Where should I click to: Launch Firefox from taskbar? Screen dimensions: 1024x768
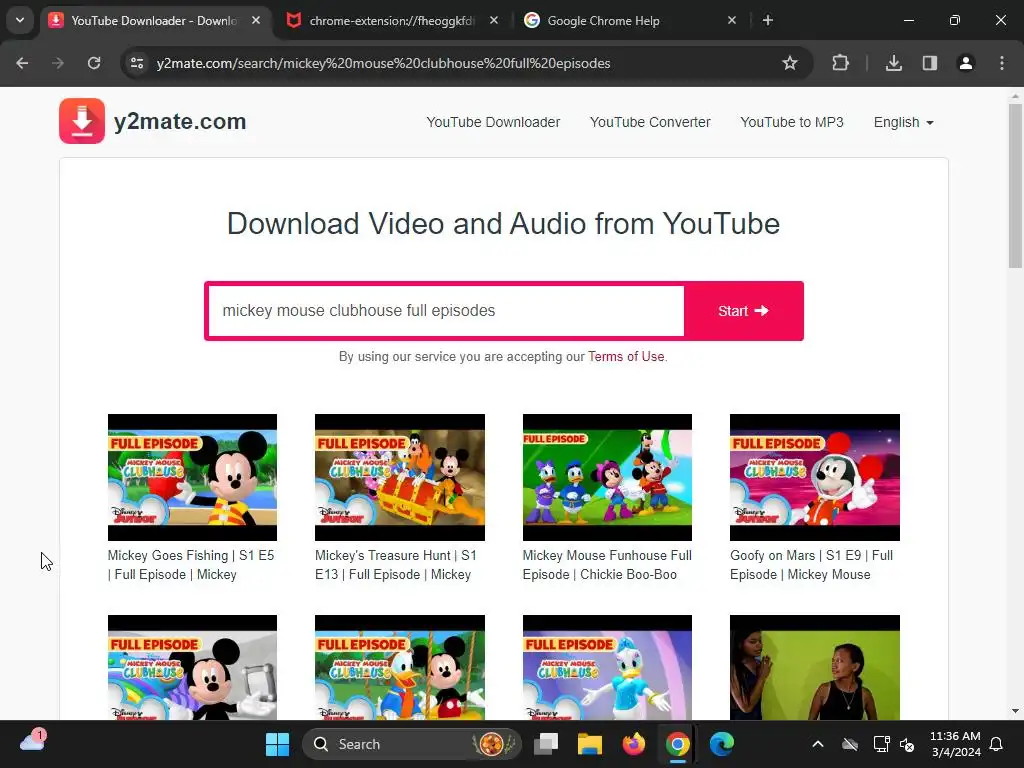coord(633,744)
